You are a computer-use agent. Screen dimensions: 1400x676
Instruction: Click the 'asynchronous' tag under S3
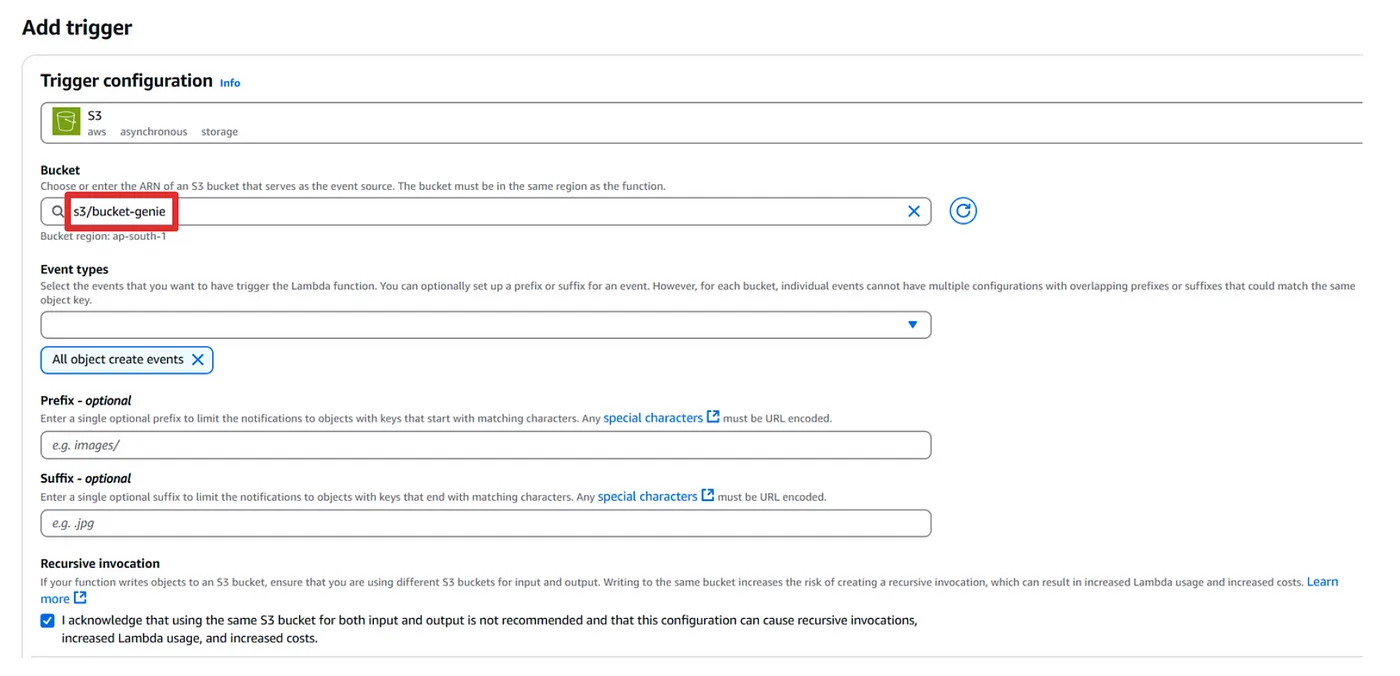coord(154,132)
